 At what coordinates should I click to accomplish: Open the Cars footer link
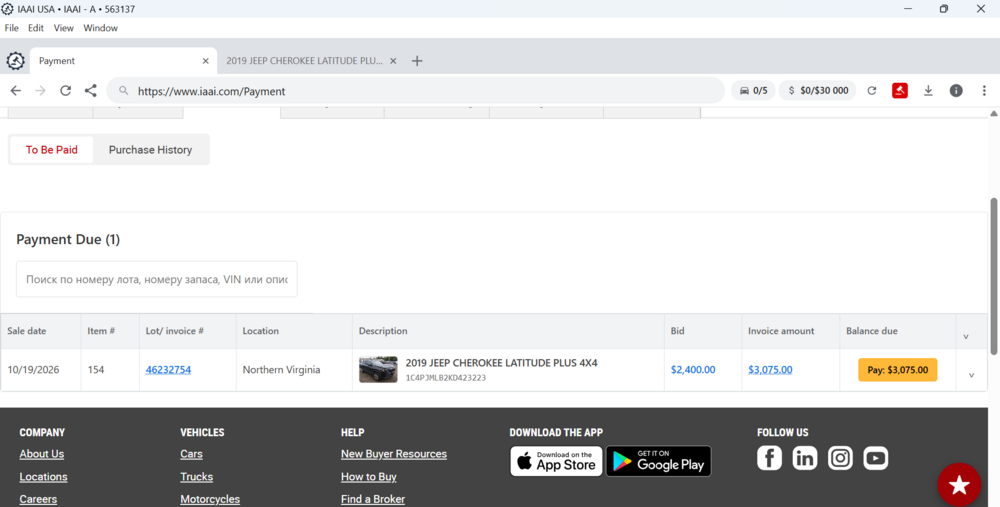pos(191,454)
